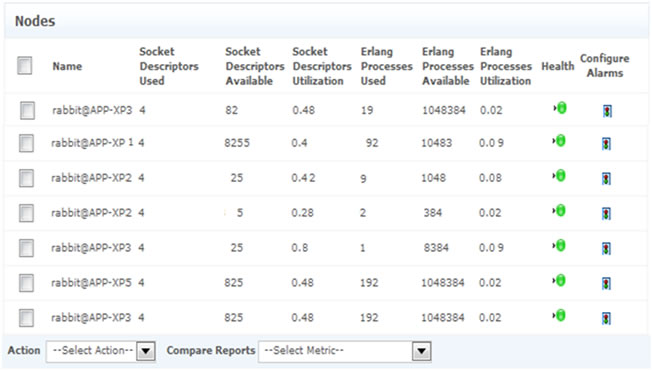This screenshot has height=370, width=652.
Task: Select the 8255 sockets available value
Action: [237, 143]
